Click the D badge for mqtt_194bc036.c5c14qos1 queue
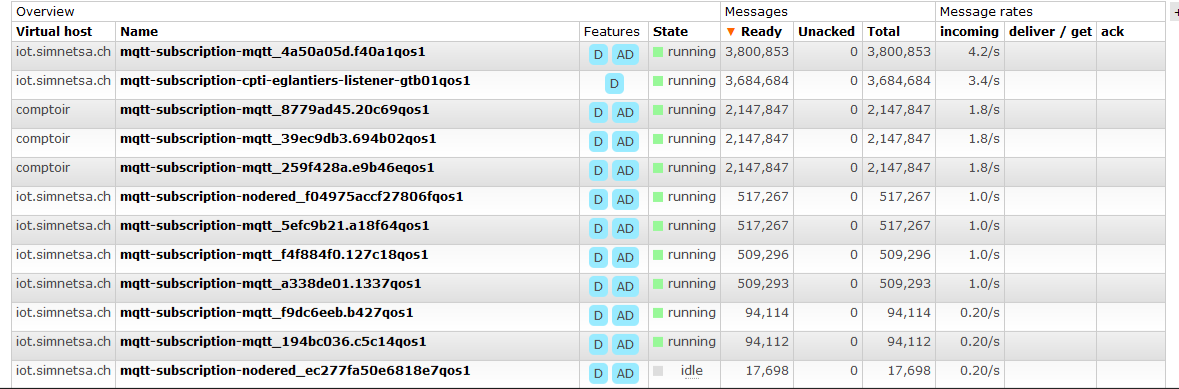The width and height of the screenshot is (1179, 389). pos(599,345)
